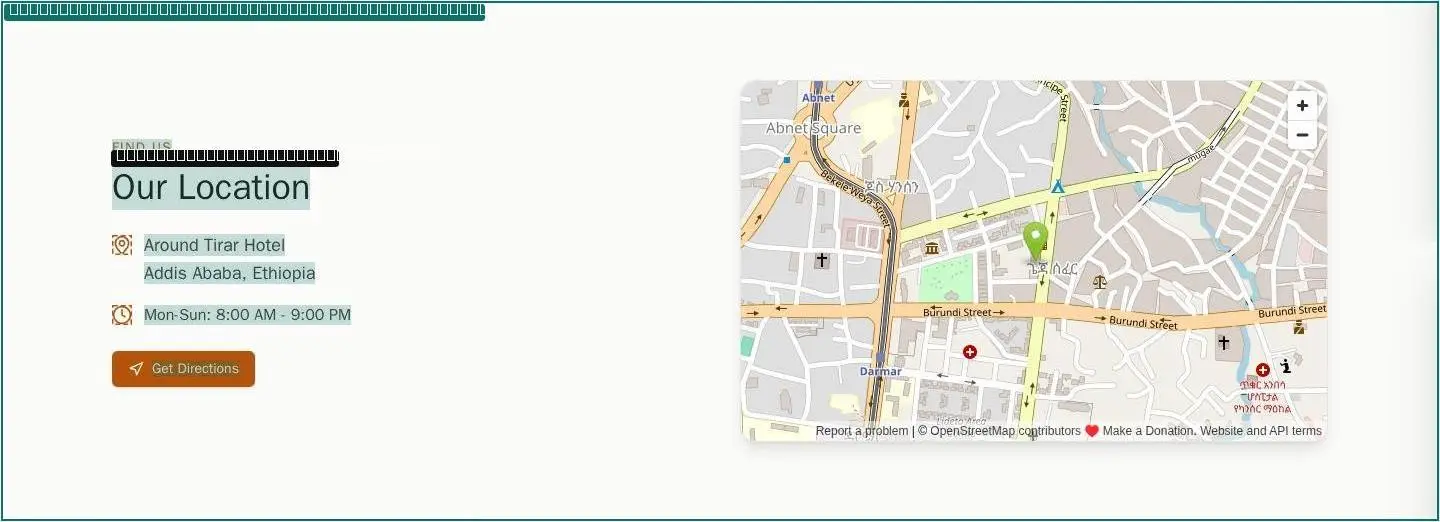Open the Report a problem link
The width and height of the screenshot is (1440, 522).
coord(862,431)
